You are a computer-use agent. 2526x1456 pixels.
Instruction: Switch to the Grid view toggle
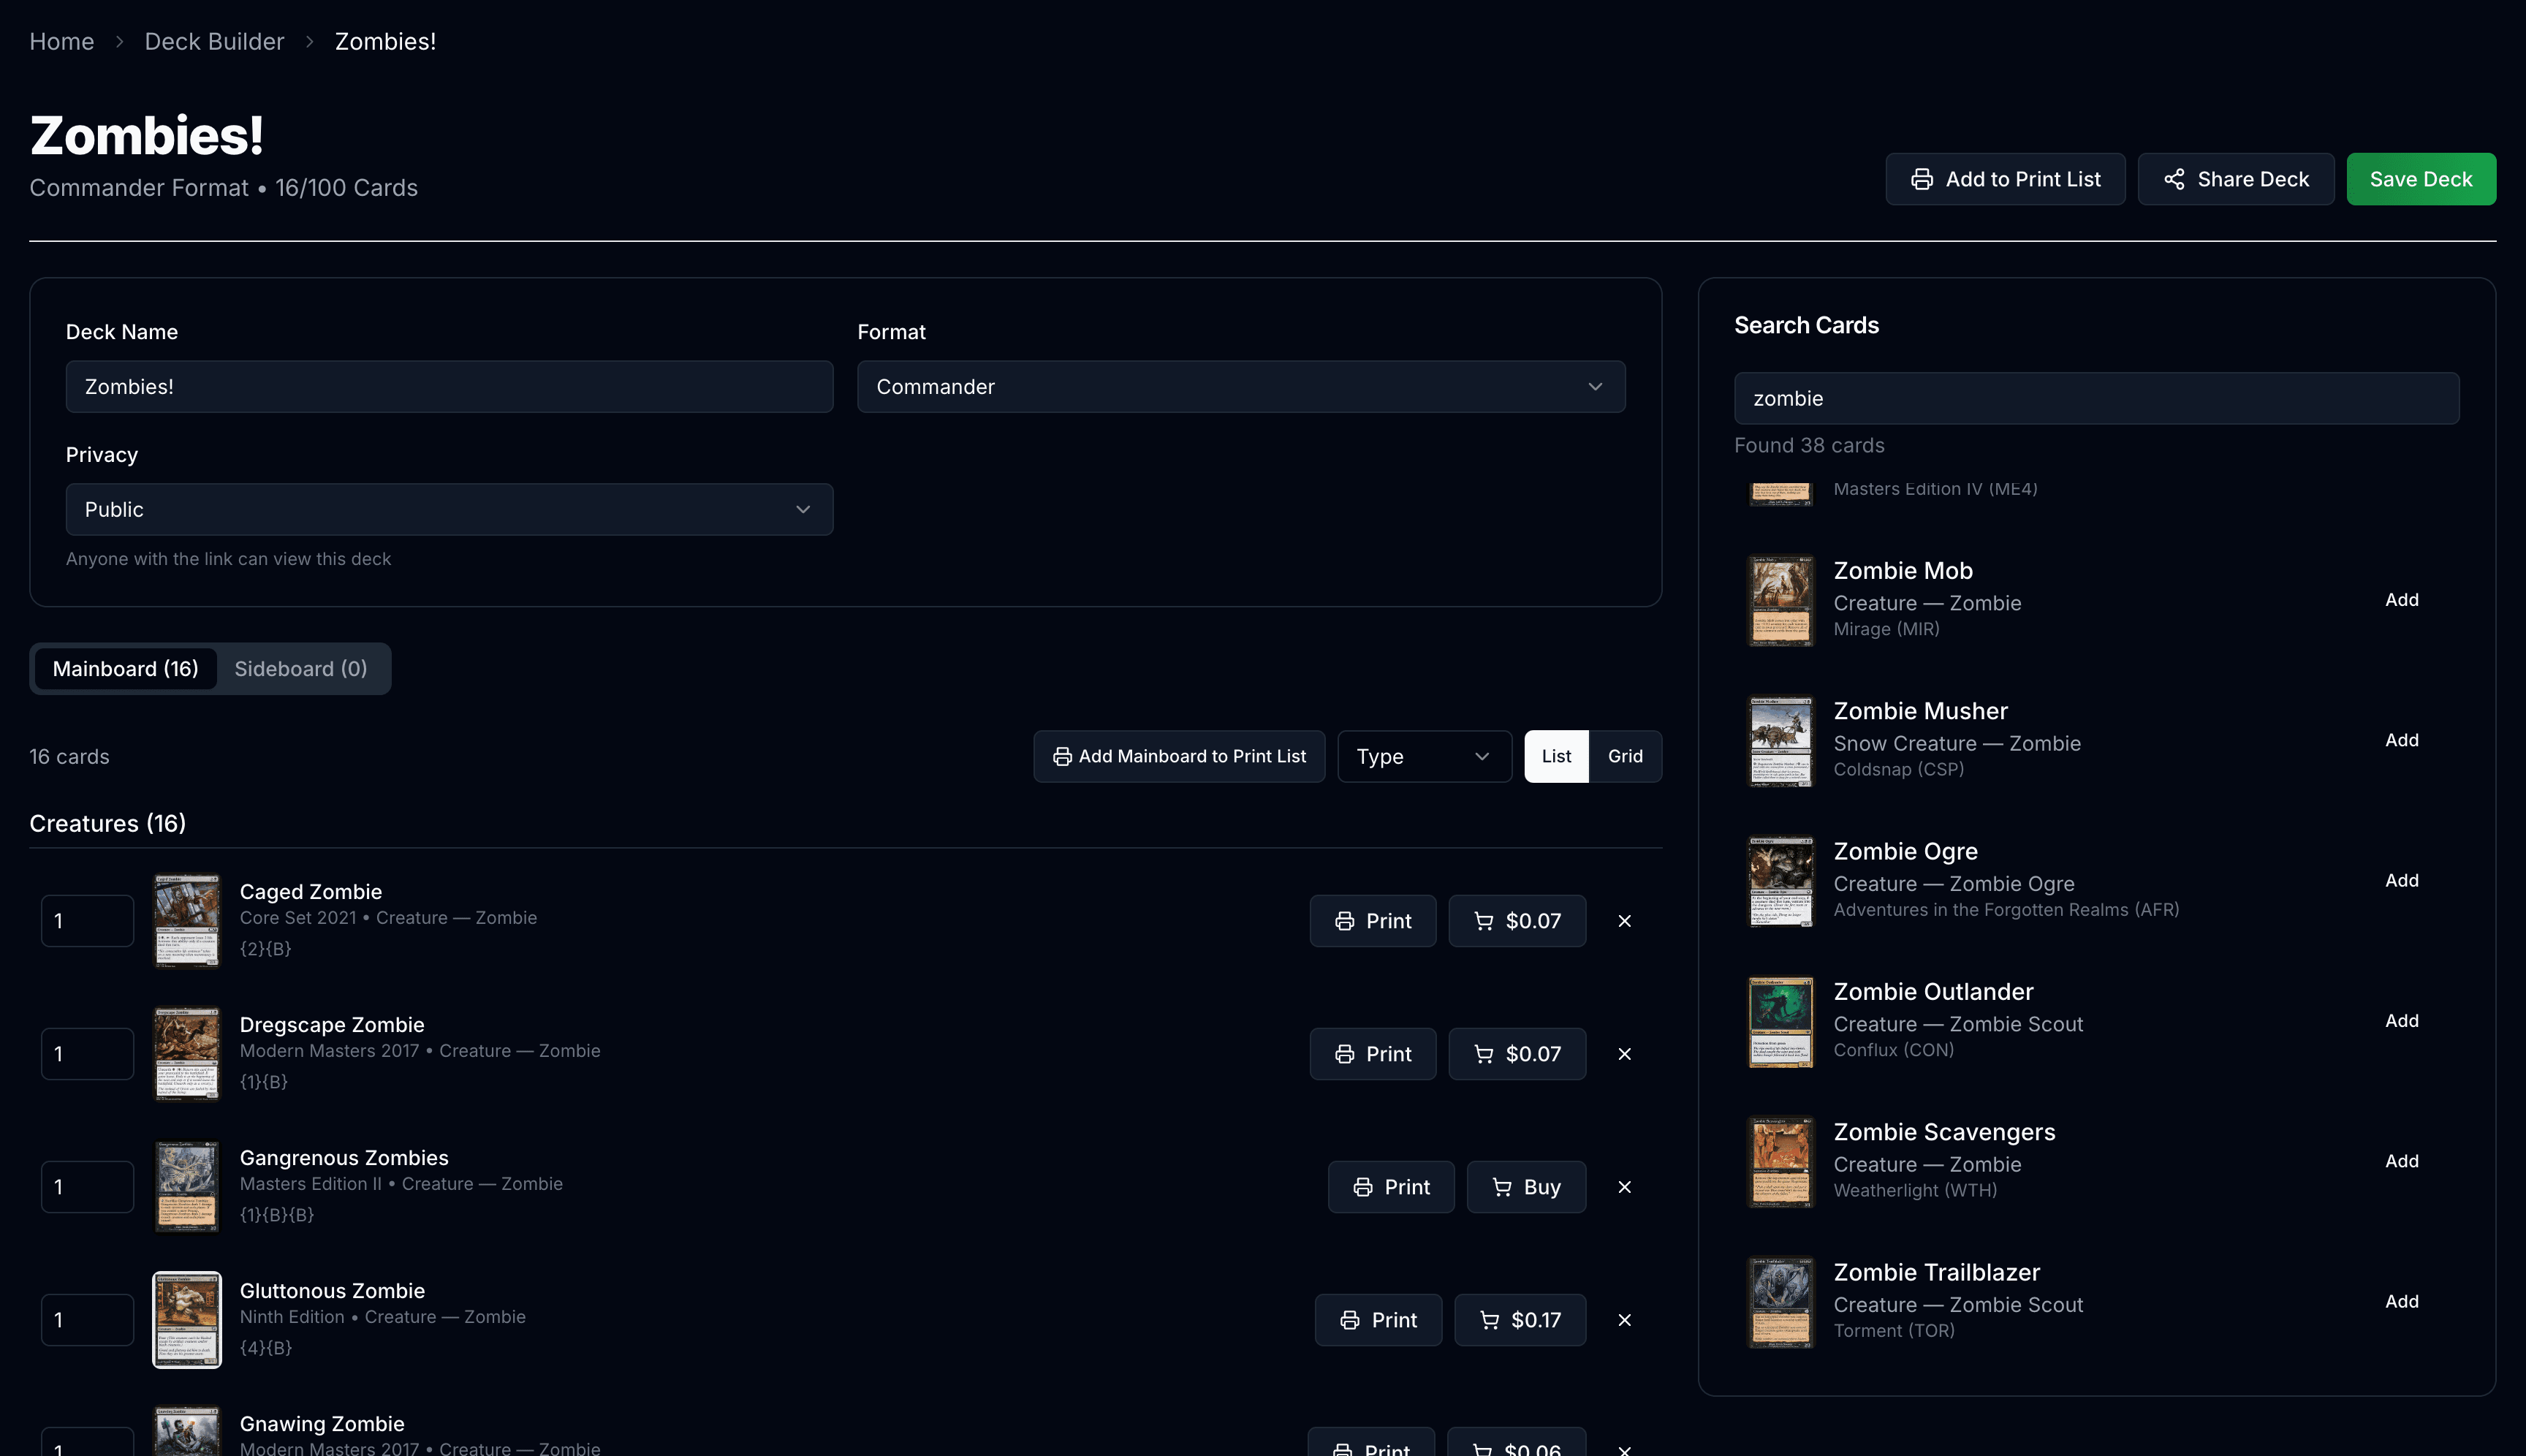1624,755
